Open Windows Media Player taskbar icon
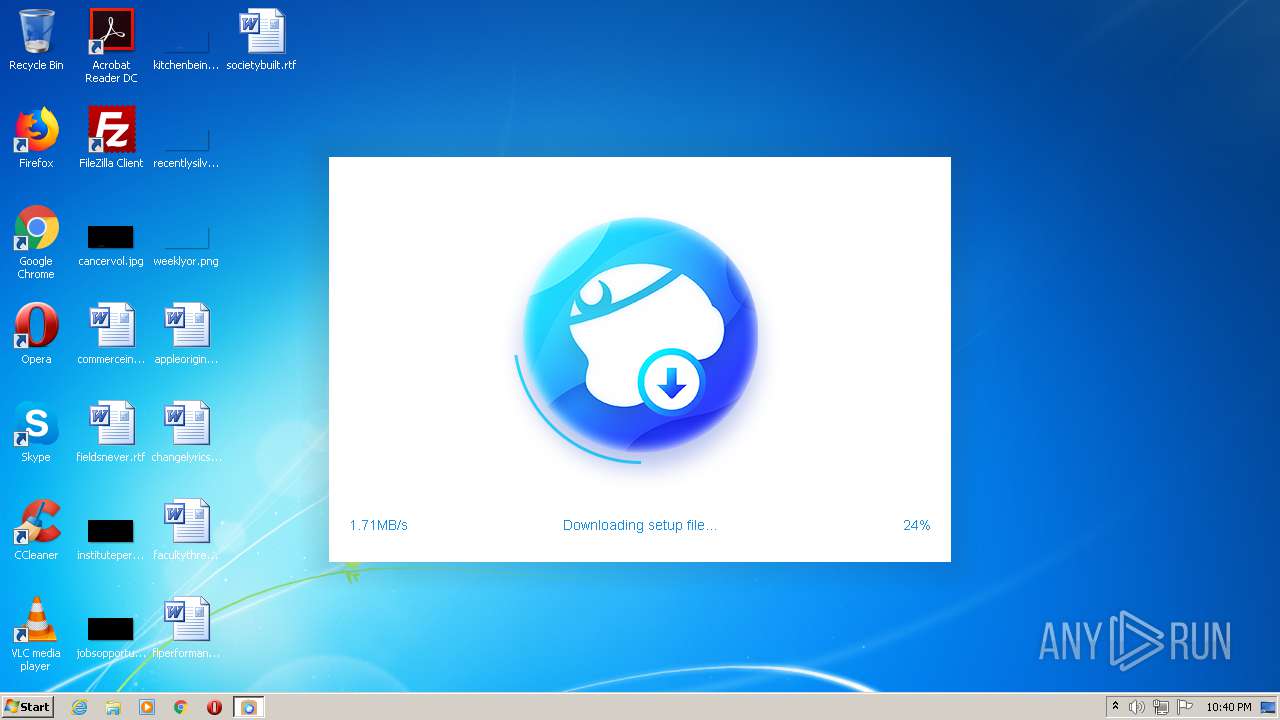This screenshot has width=1280, height=720. point(147,707)
